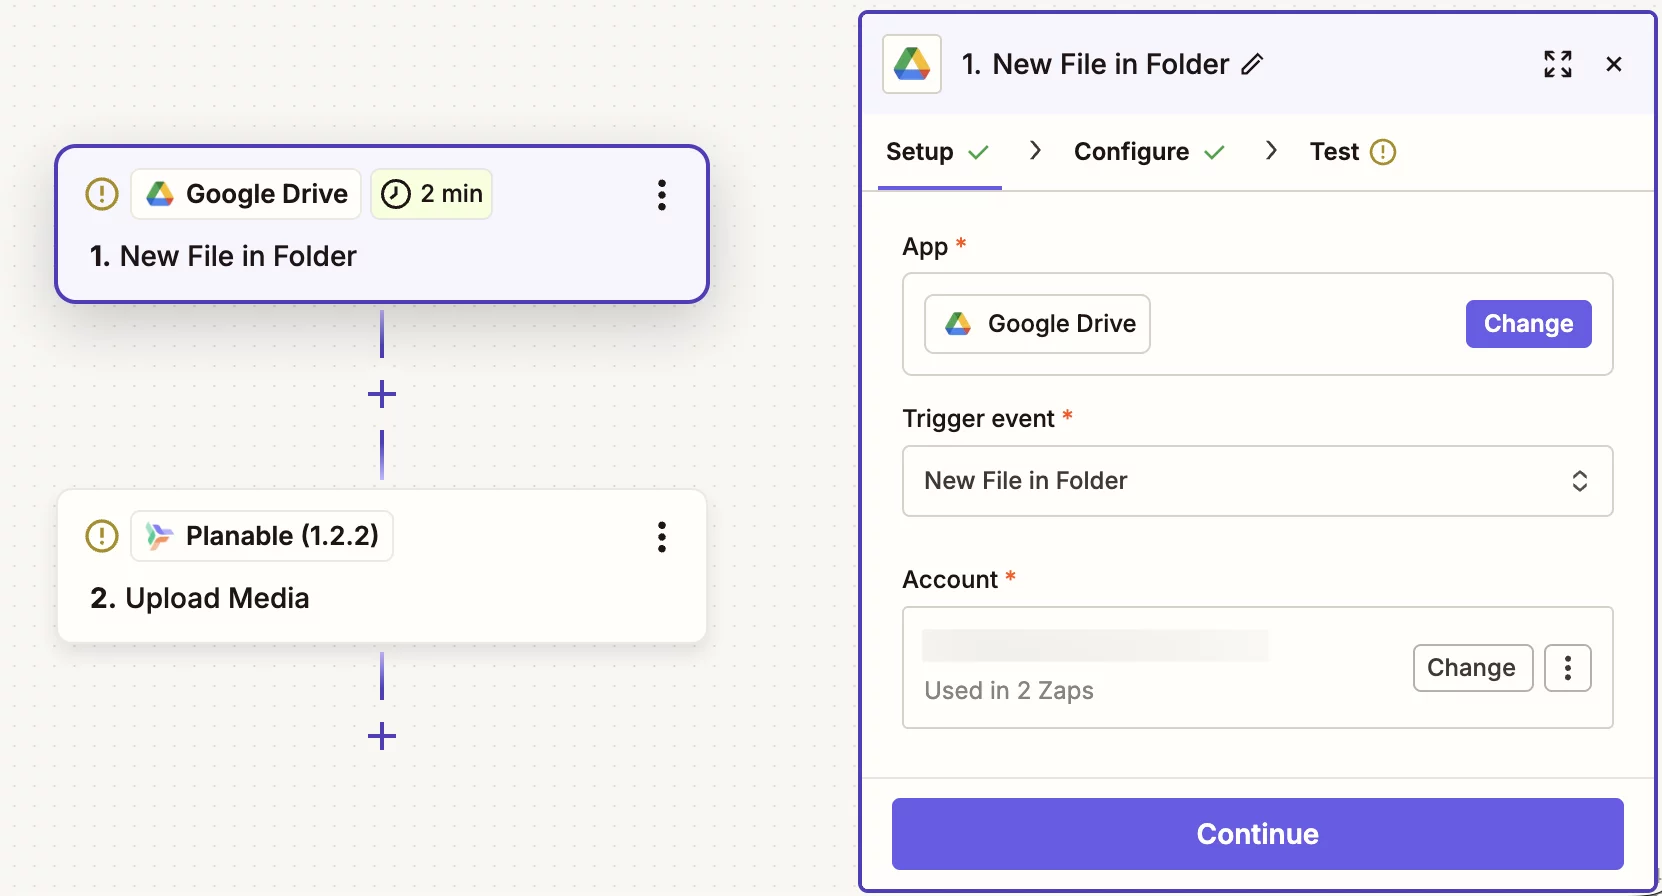Click the purple Change app button
This screenshot has height=896, width=1662.
coord(1529,324)
